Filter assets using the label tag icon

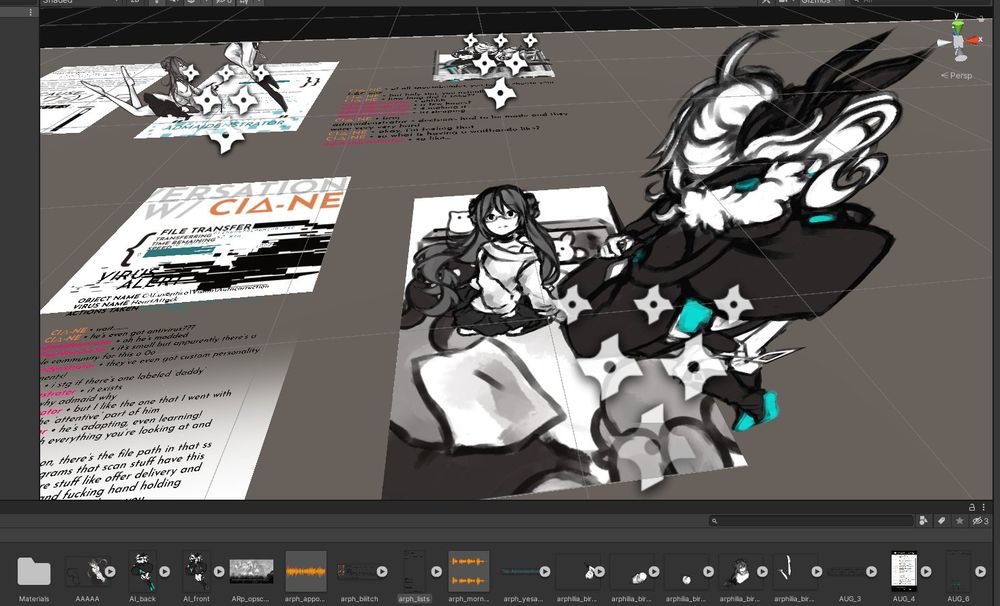[x=941, y=520]
